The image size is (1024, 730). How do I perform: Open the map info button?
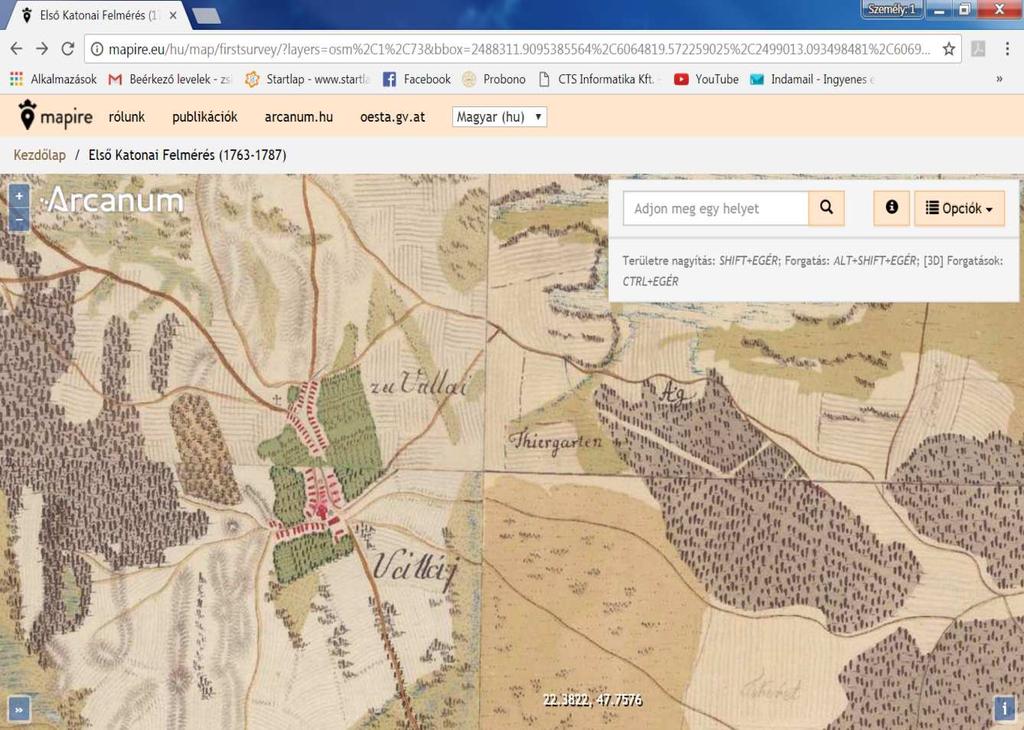tap(891, 208)
